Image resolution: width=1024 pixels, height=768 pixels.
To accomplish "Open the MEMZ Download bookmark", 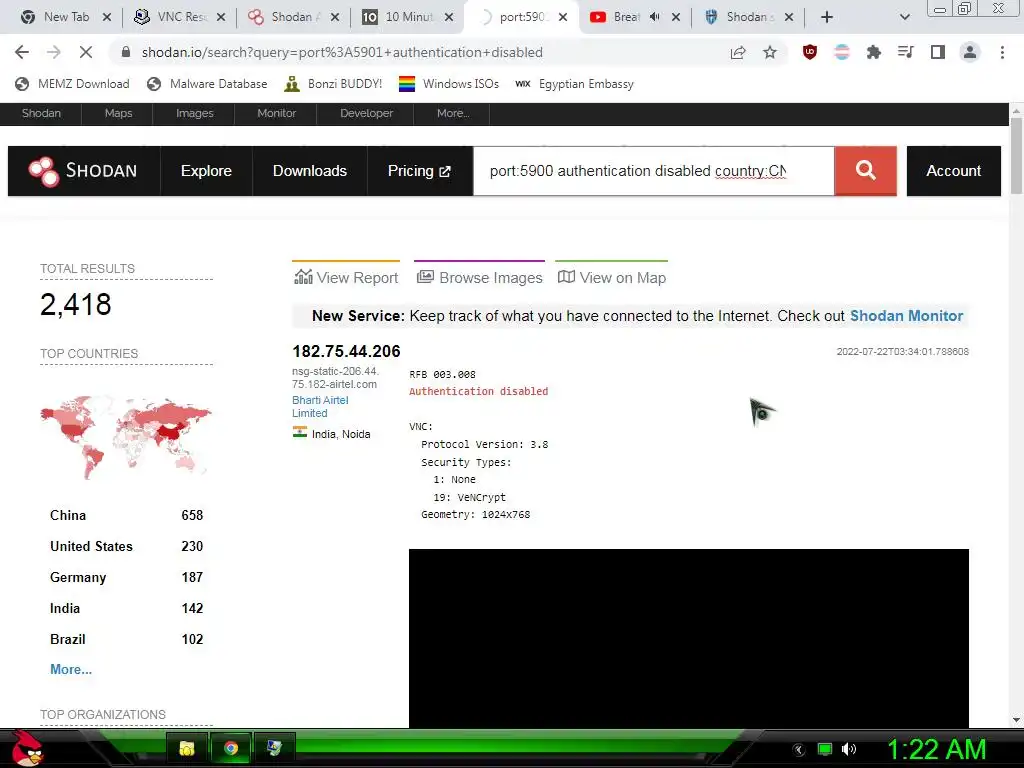I will click(72, 84).
